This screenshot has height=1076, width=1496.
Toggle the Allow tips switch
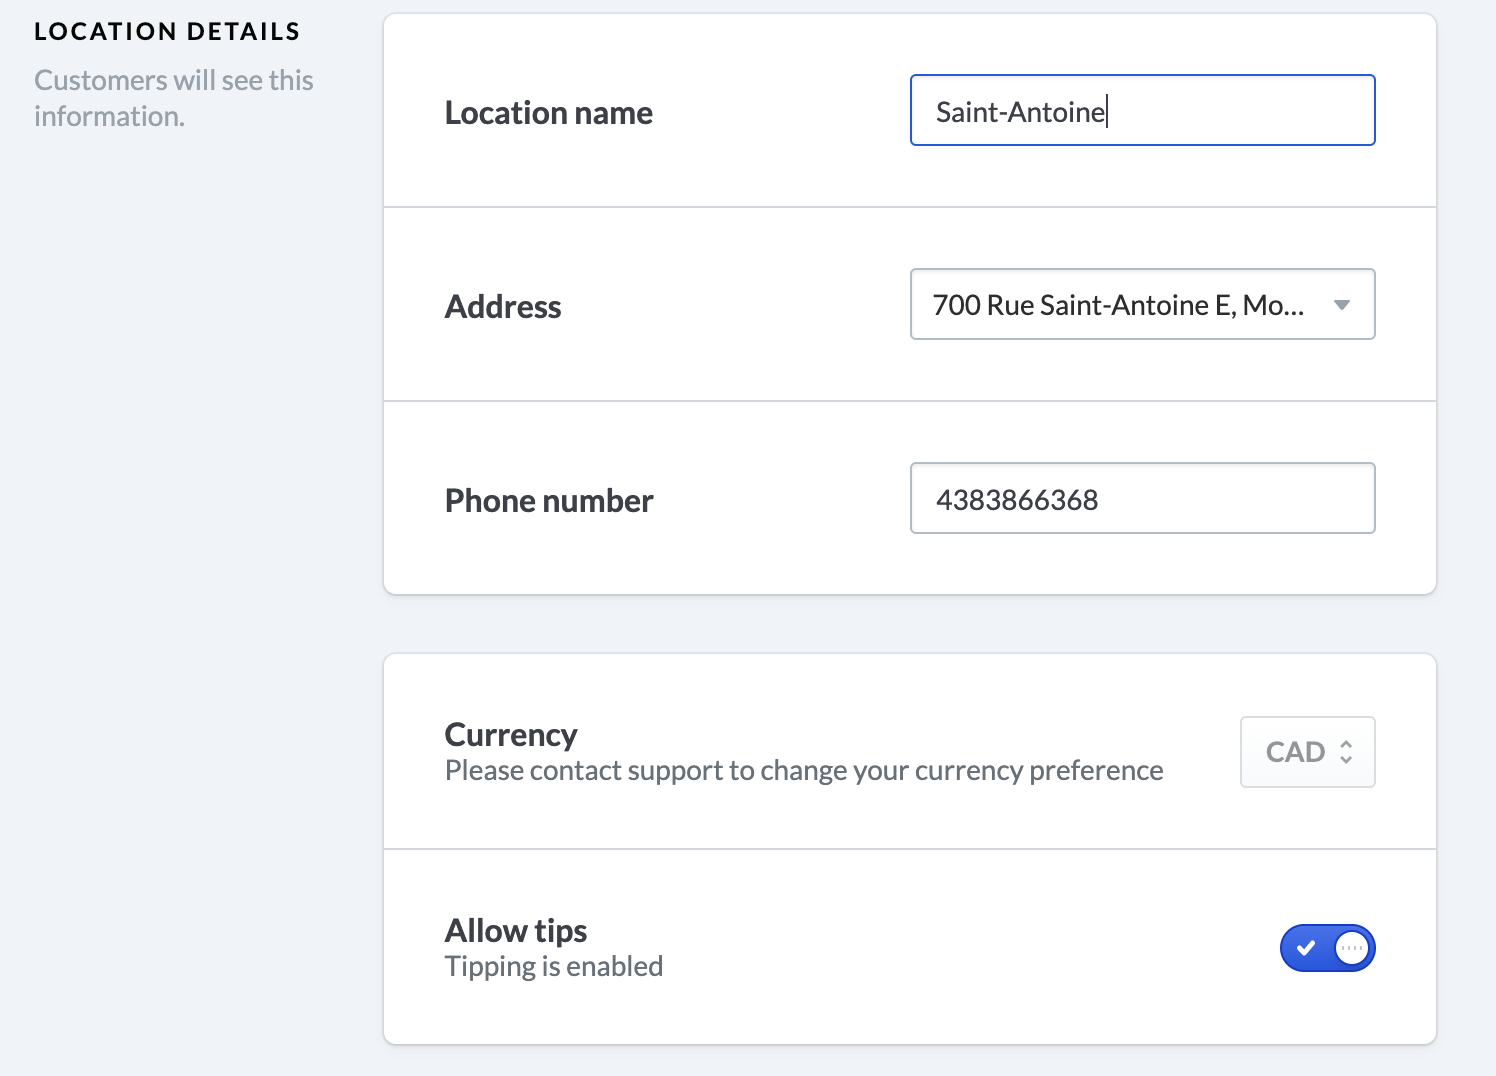[1327, 948]
